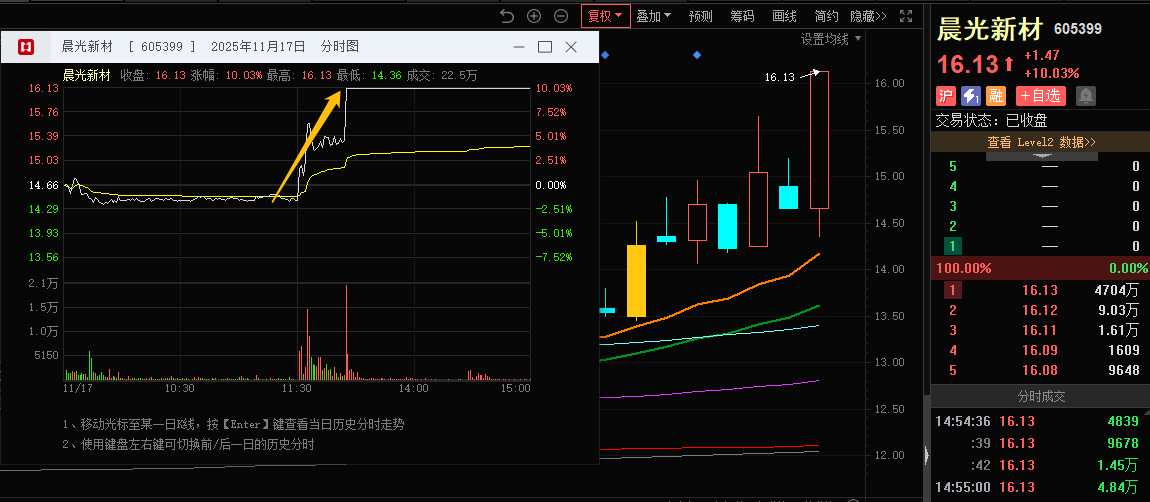Zoom out the K-line chart with minus icon
1150x502 pixels.
561,16
